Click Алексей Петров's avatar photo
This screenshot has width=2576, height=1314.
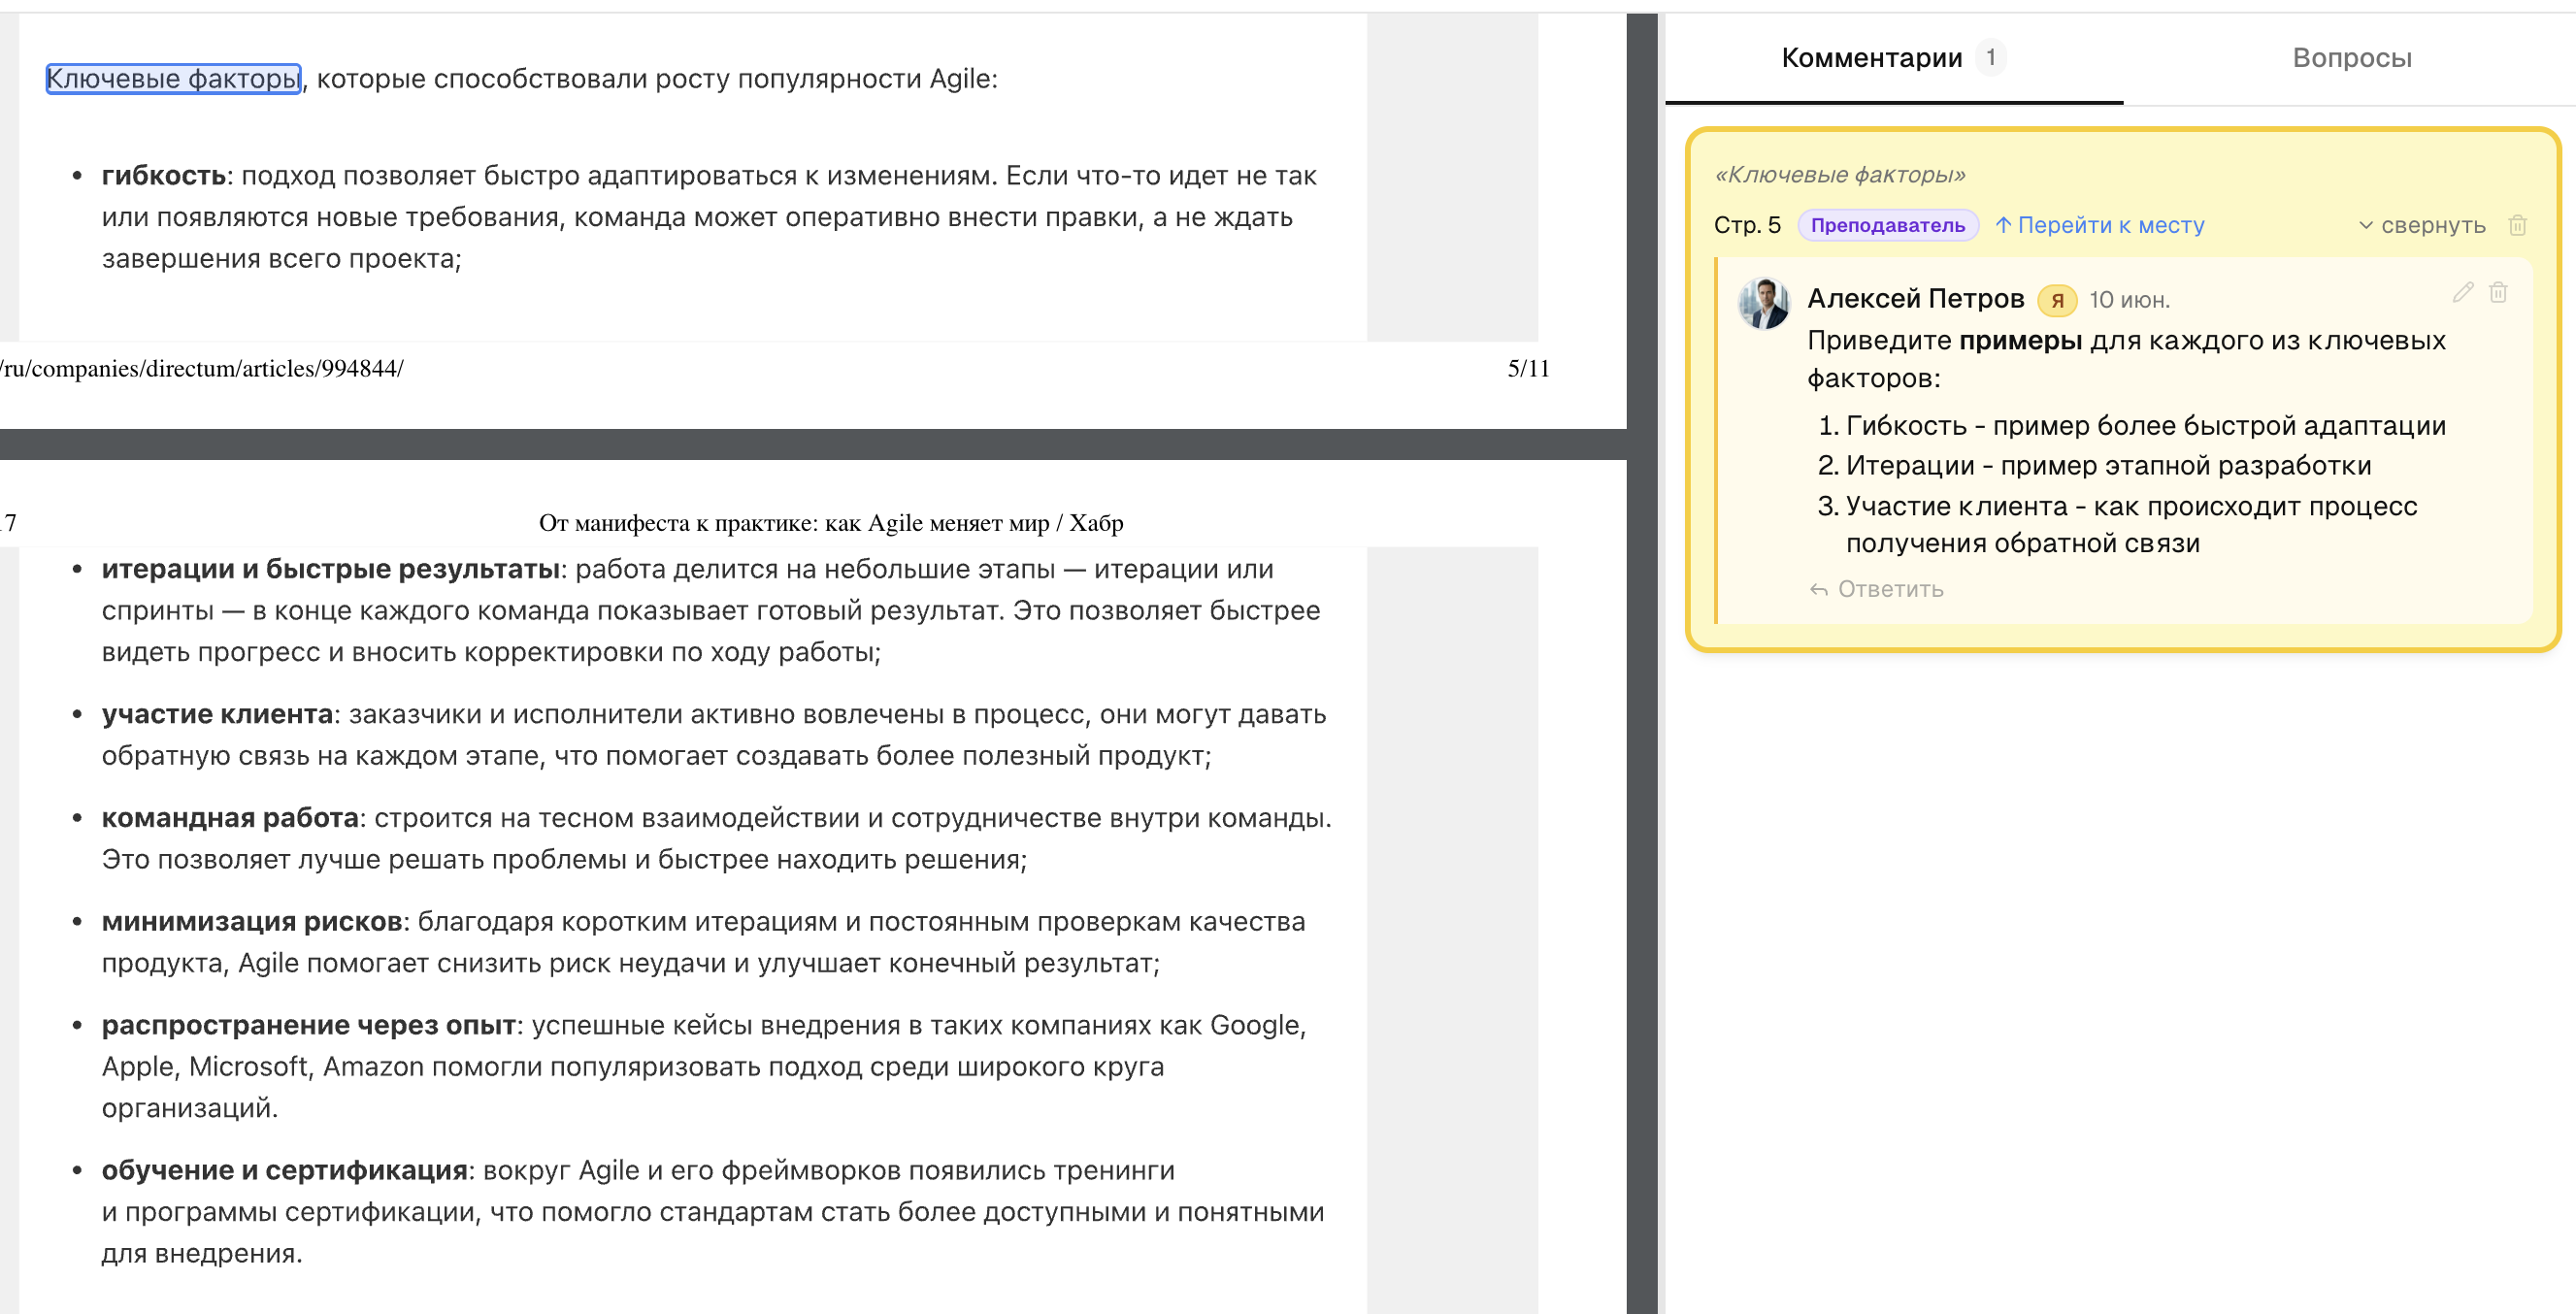click(x=1763, y=303)
